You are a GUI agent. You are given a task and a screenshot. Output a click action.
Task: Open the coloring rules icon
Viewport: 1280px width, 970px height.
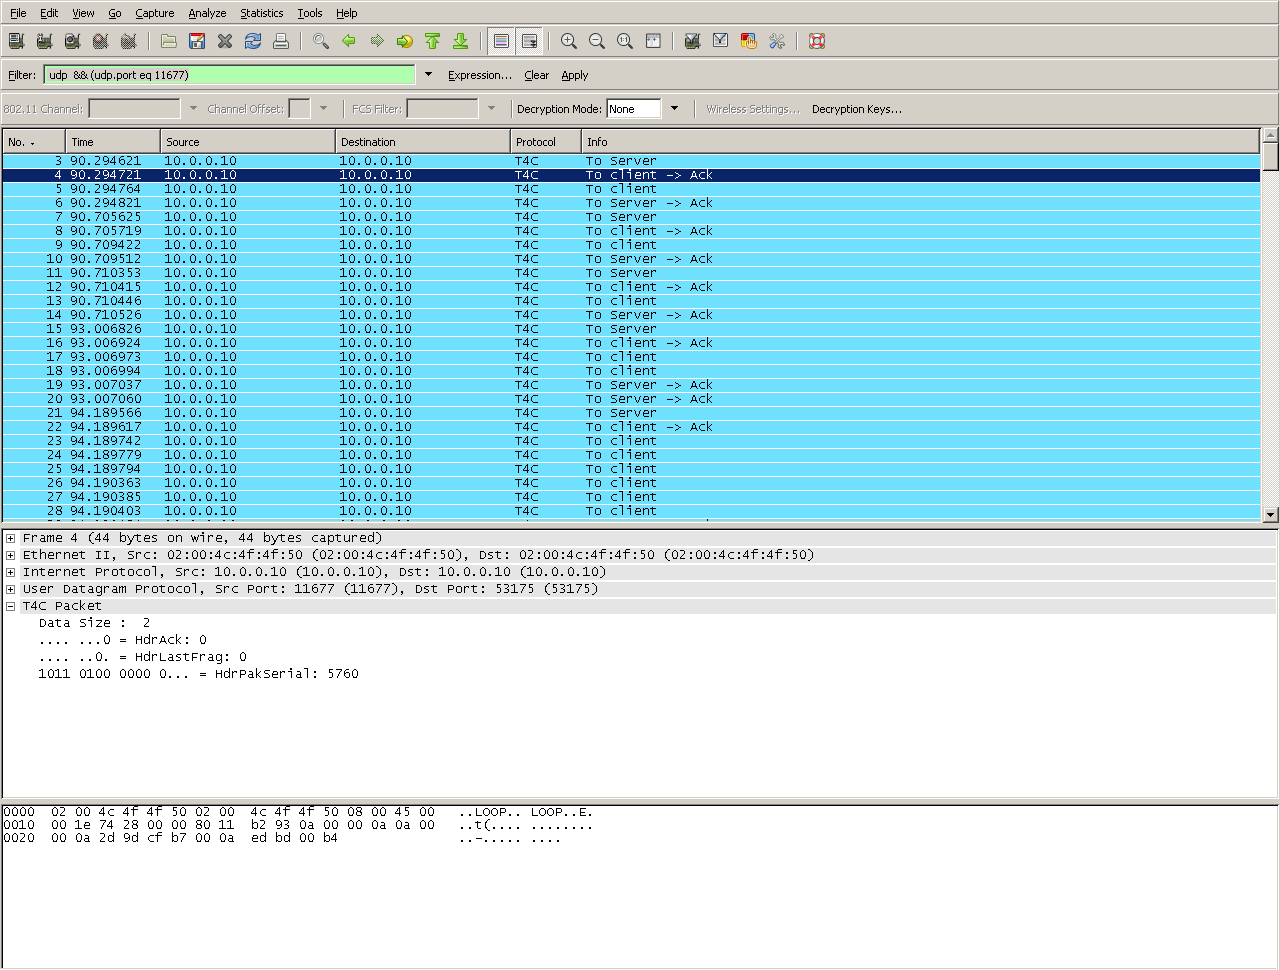click(x=748, y=41)
